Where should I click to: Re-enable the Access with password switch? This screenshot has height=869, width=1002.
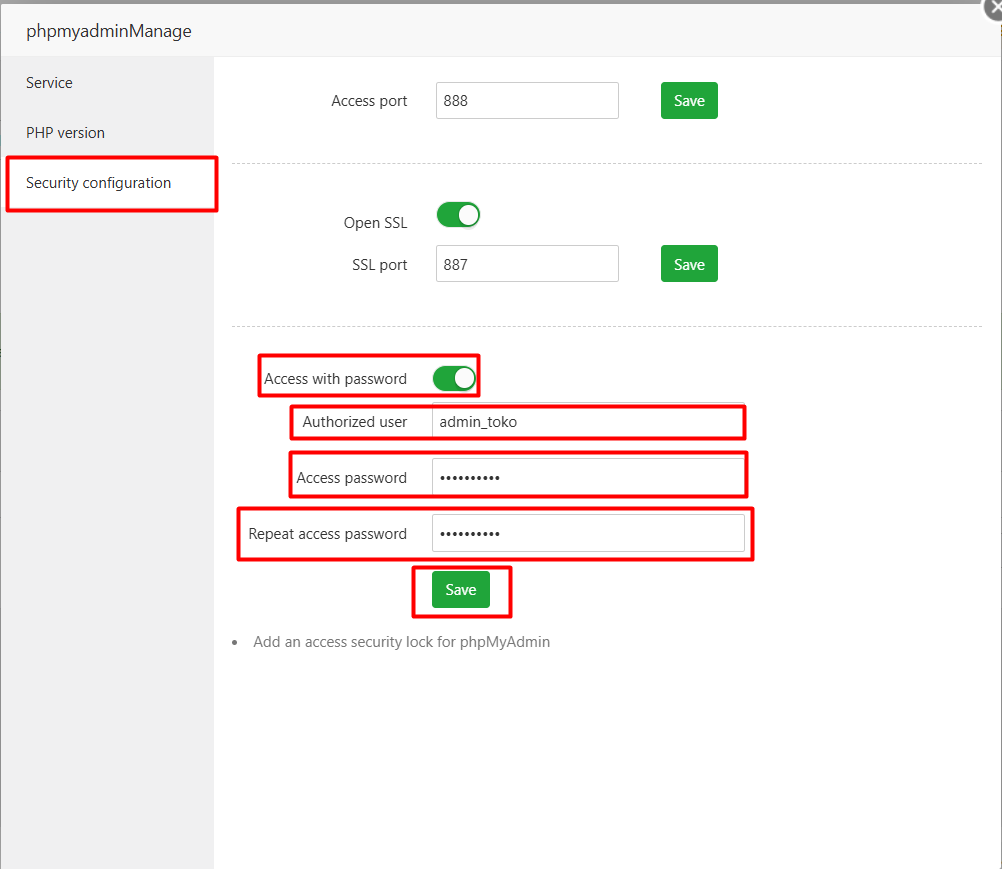[454, 378]
